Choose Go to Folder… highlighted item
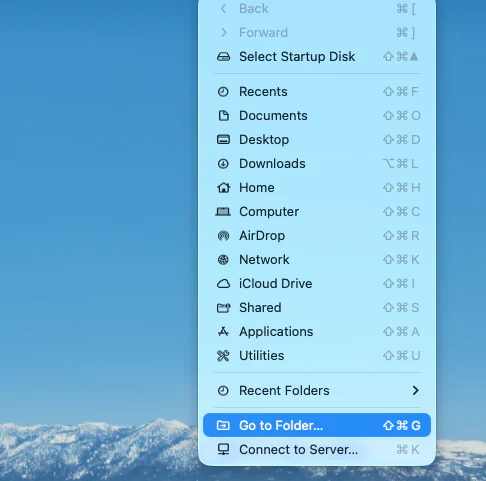Image resolution: width=486 pixels, height=481 pixels. 317,425
